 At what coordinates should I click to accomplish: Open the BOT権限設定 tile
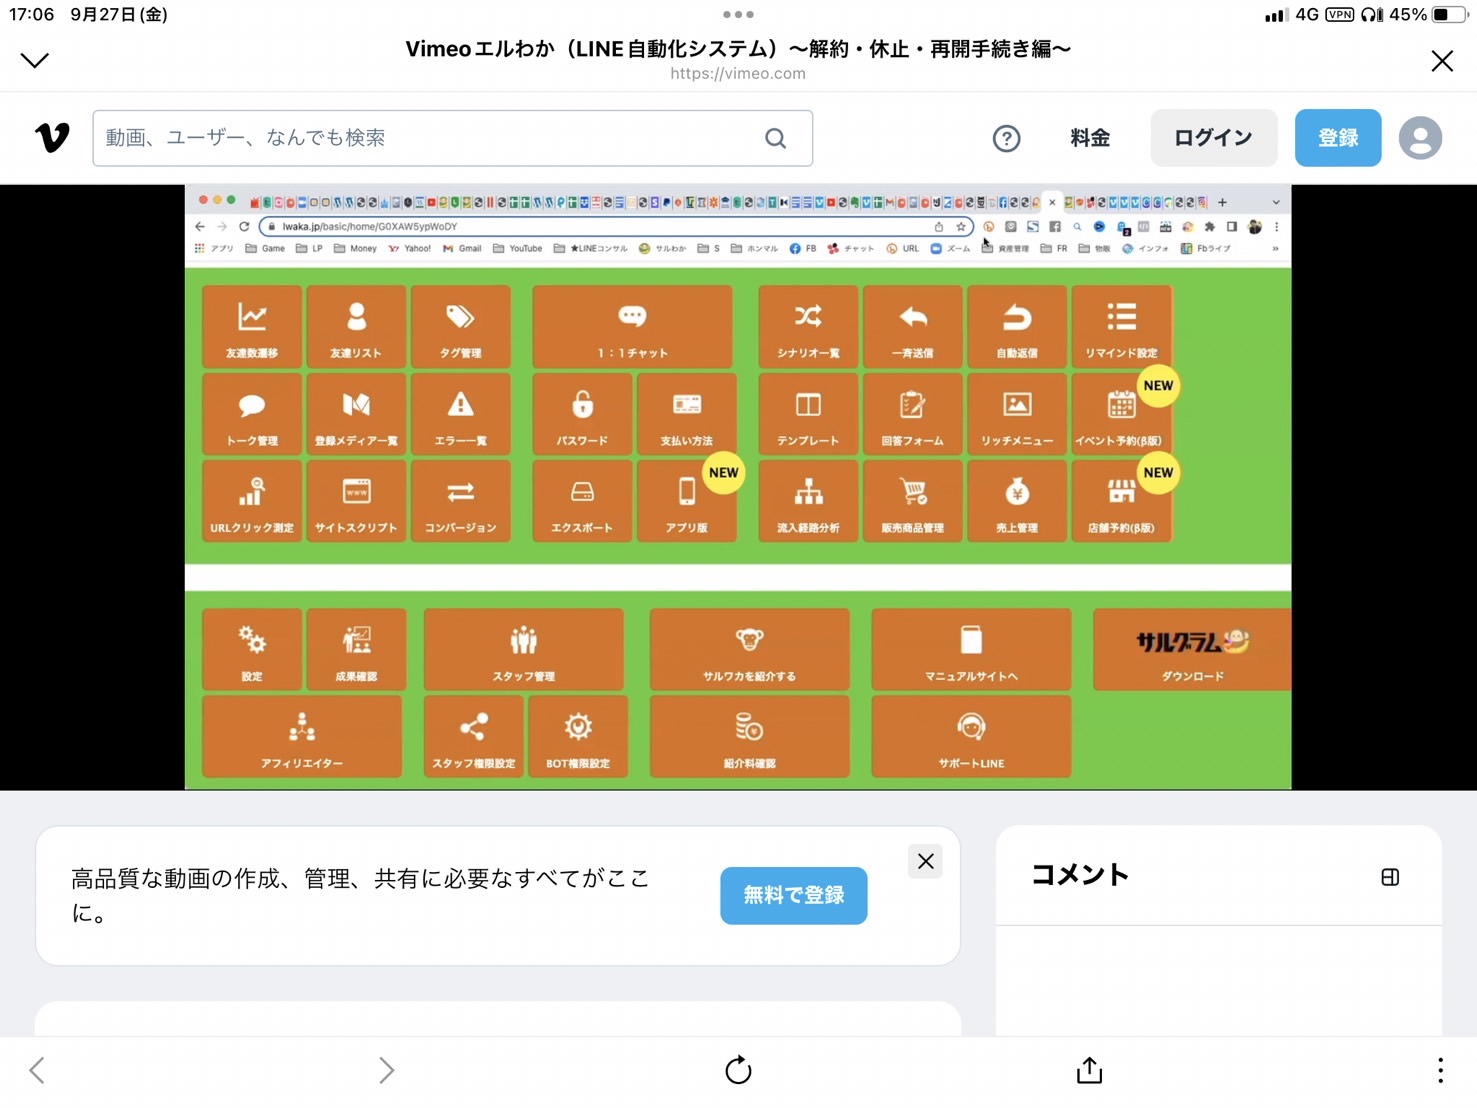[578, 736]
